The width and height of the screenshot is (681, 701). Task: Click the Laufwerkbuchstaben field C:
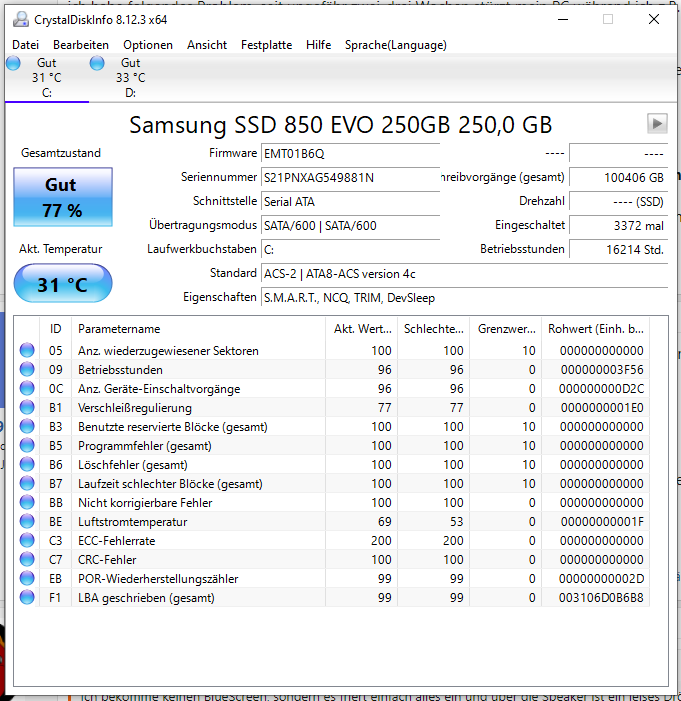(351, 249)
